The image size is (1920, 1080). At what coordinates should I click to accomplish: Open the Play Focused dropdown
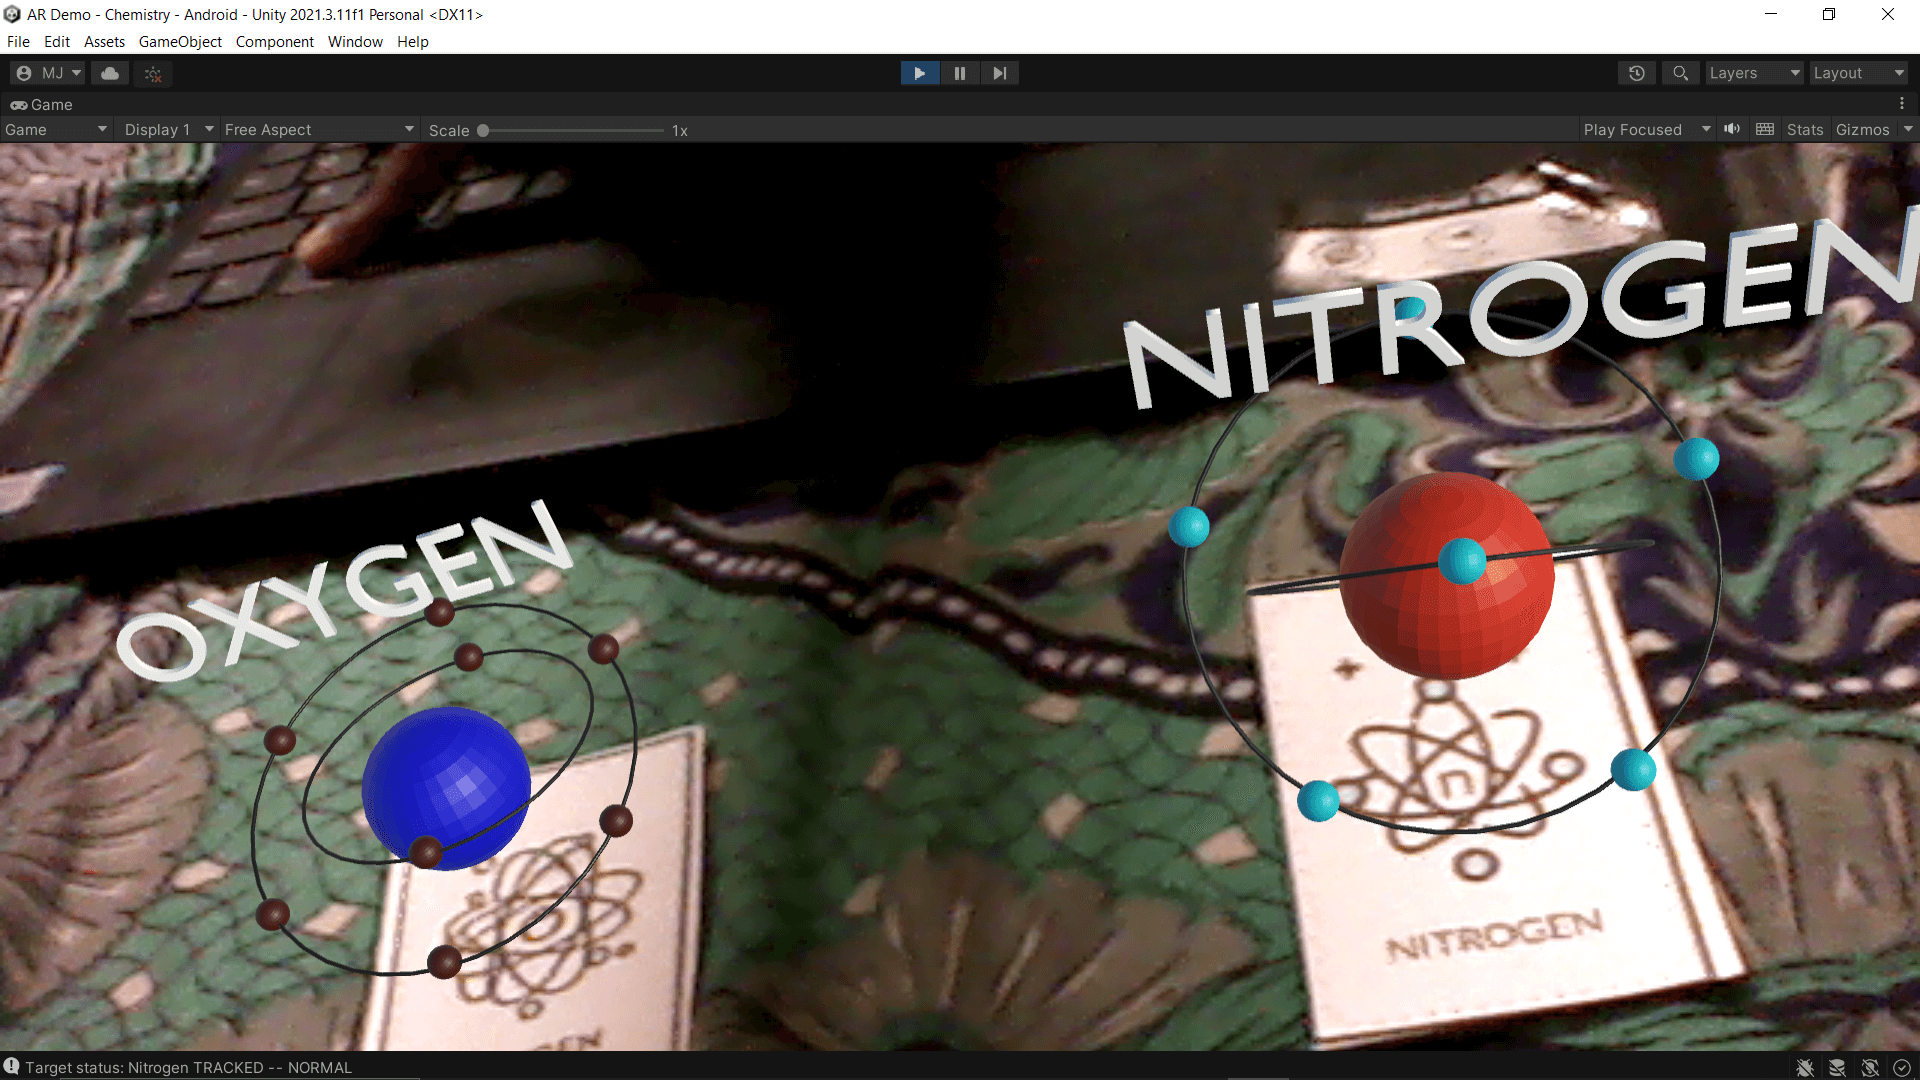point(1645,130)
